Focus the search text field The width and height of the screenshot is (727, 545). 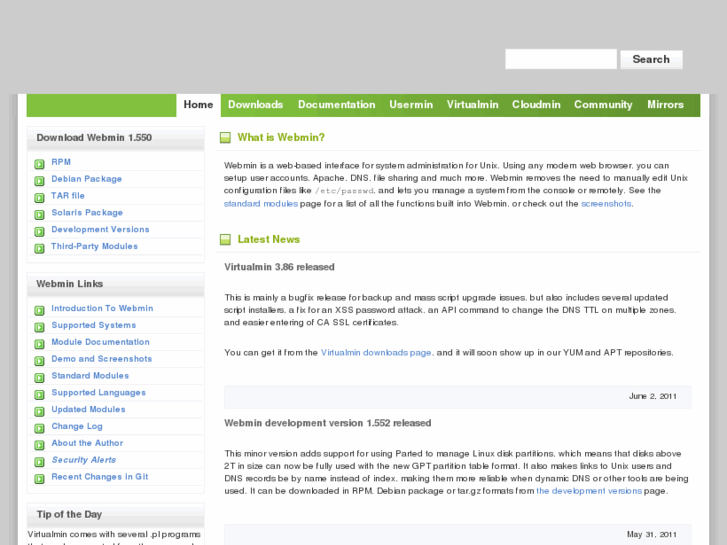[x=561, y=59]
